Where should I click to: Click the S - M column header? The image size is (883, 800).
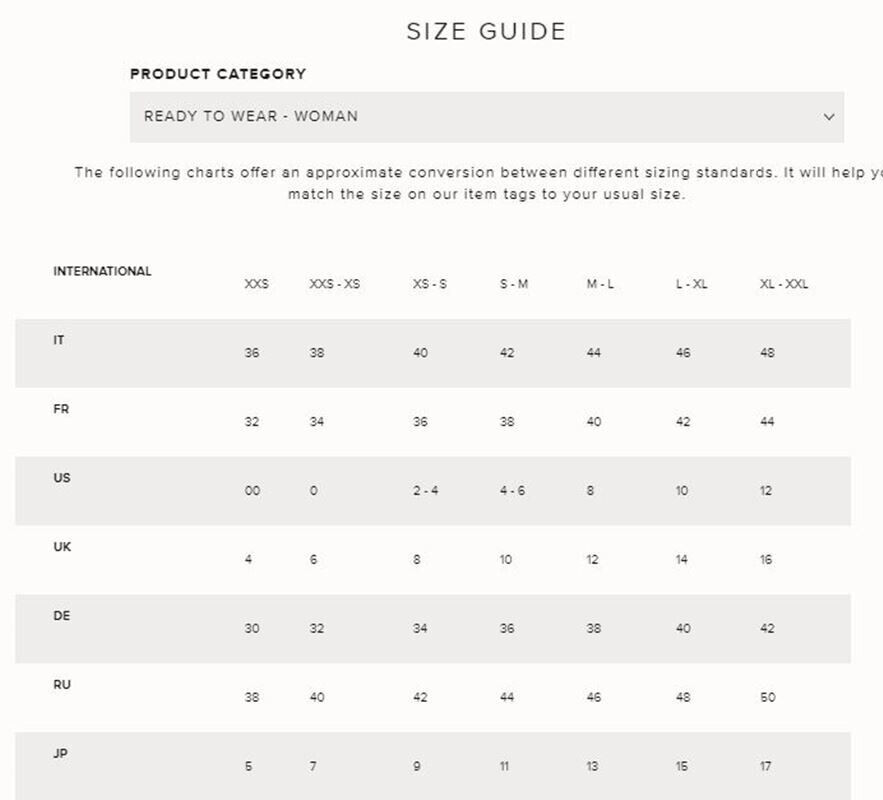point(514,284)
